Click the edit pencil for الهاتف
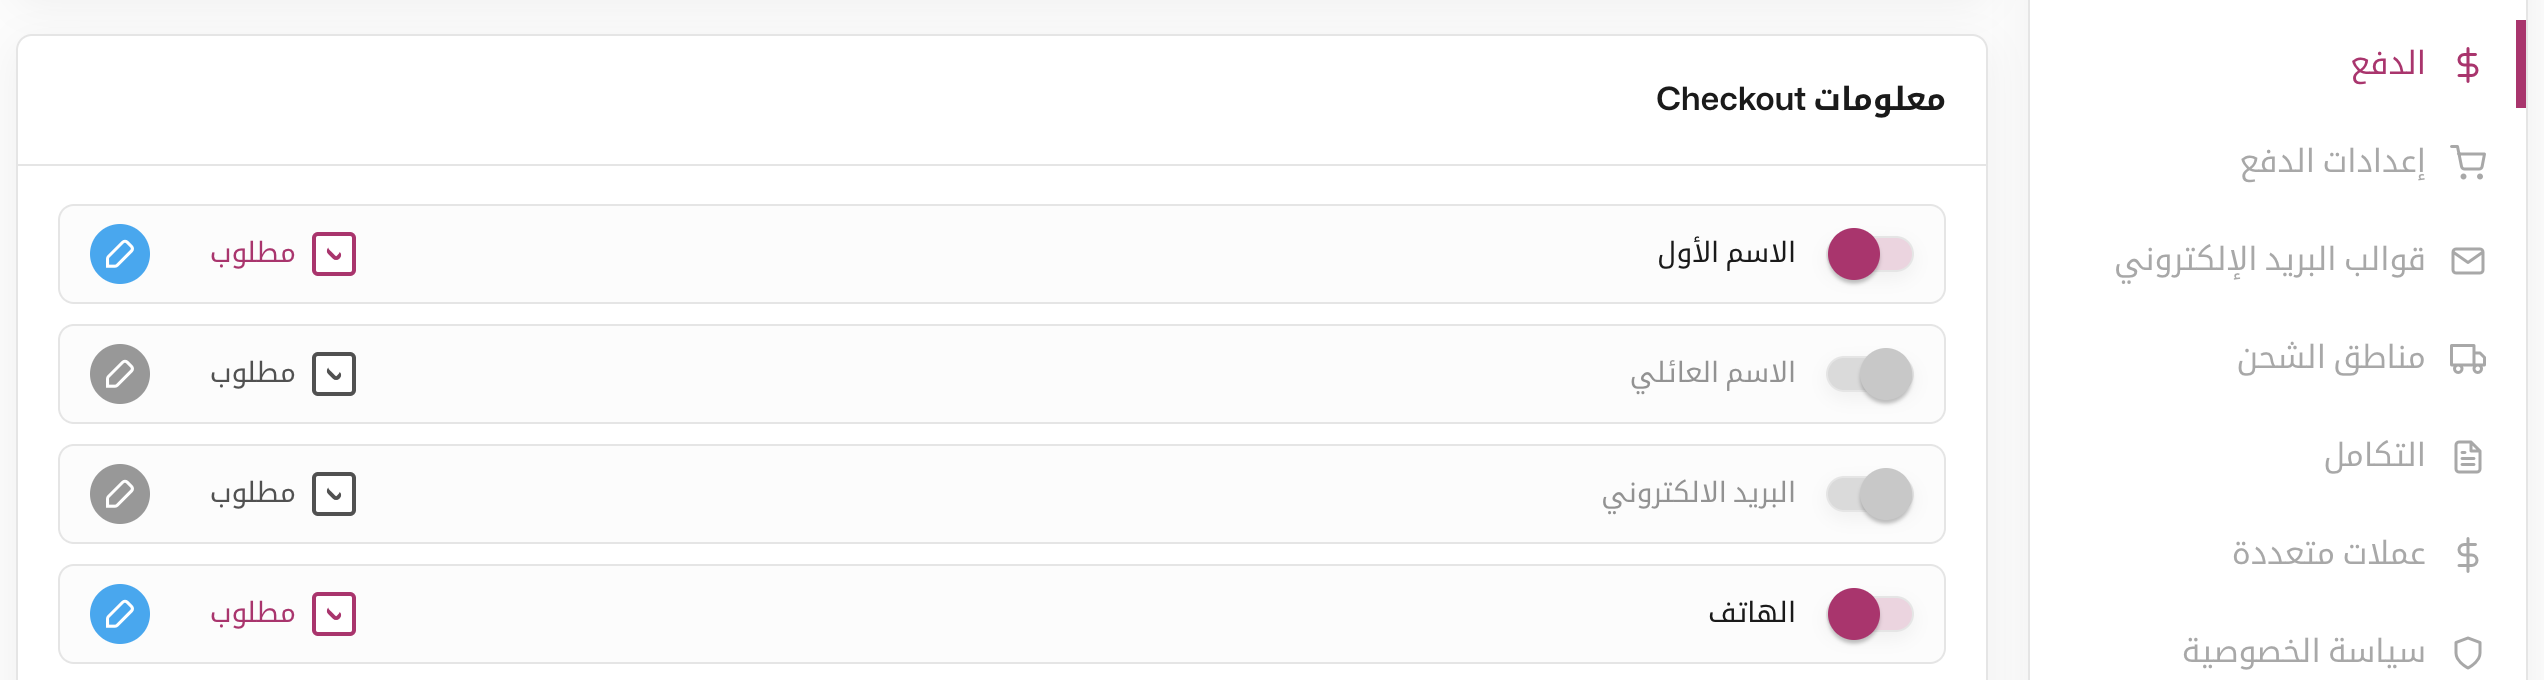Screen dimensions: 2544x680 pos(120,614)
